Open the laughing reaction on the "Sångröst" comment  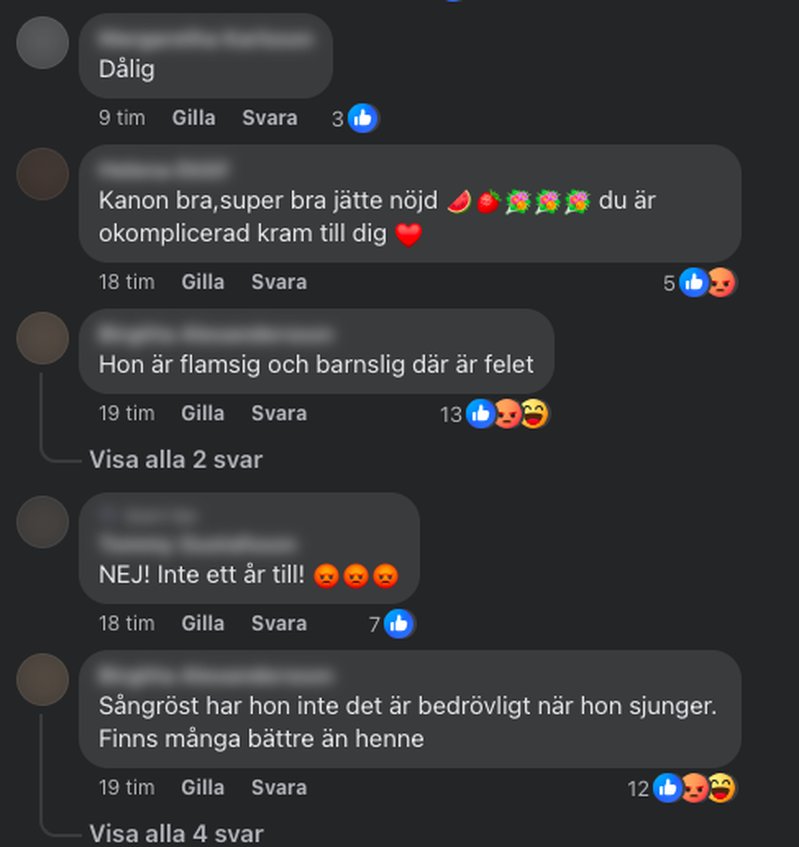click(x=721, y=788)
